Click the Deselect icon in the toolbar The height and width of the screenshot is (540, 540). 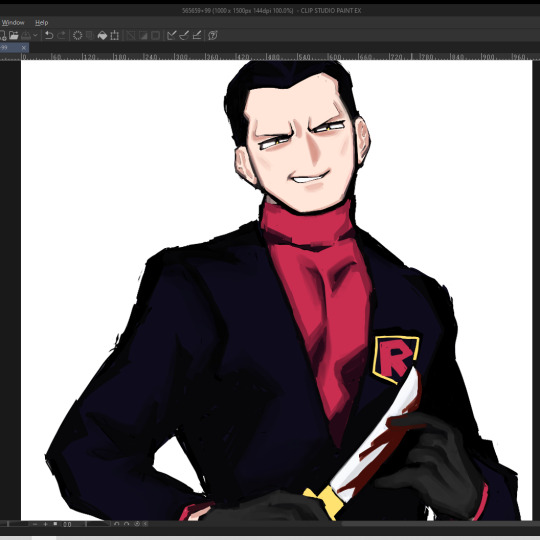coord(131,35)
